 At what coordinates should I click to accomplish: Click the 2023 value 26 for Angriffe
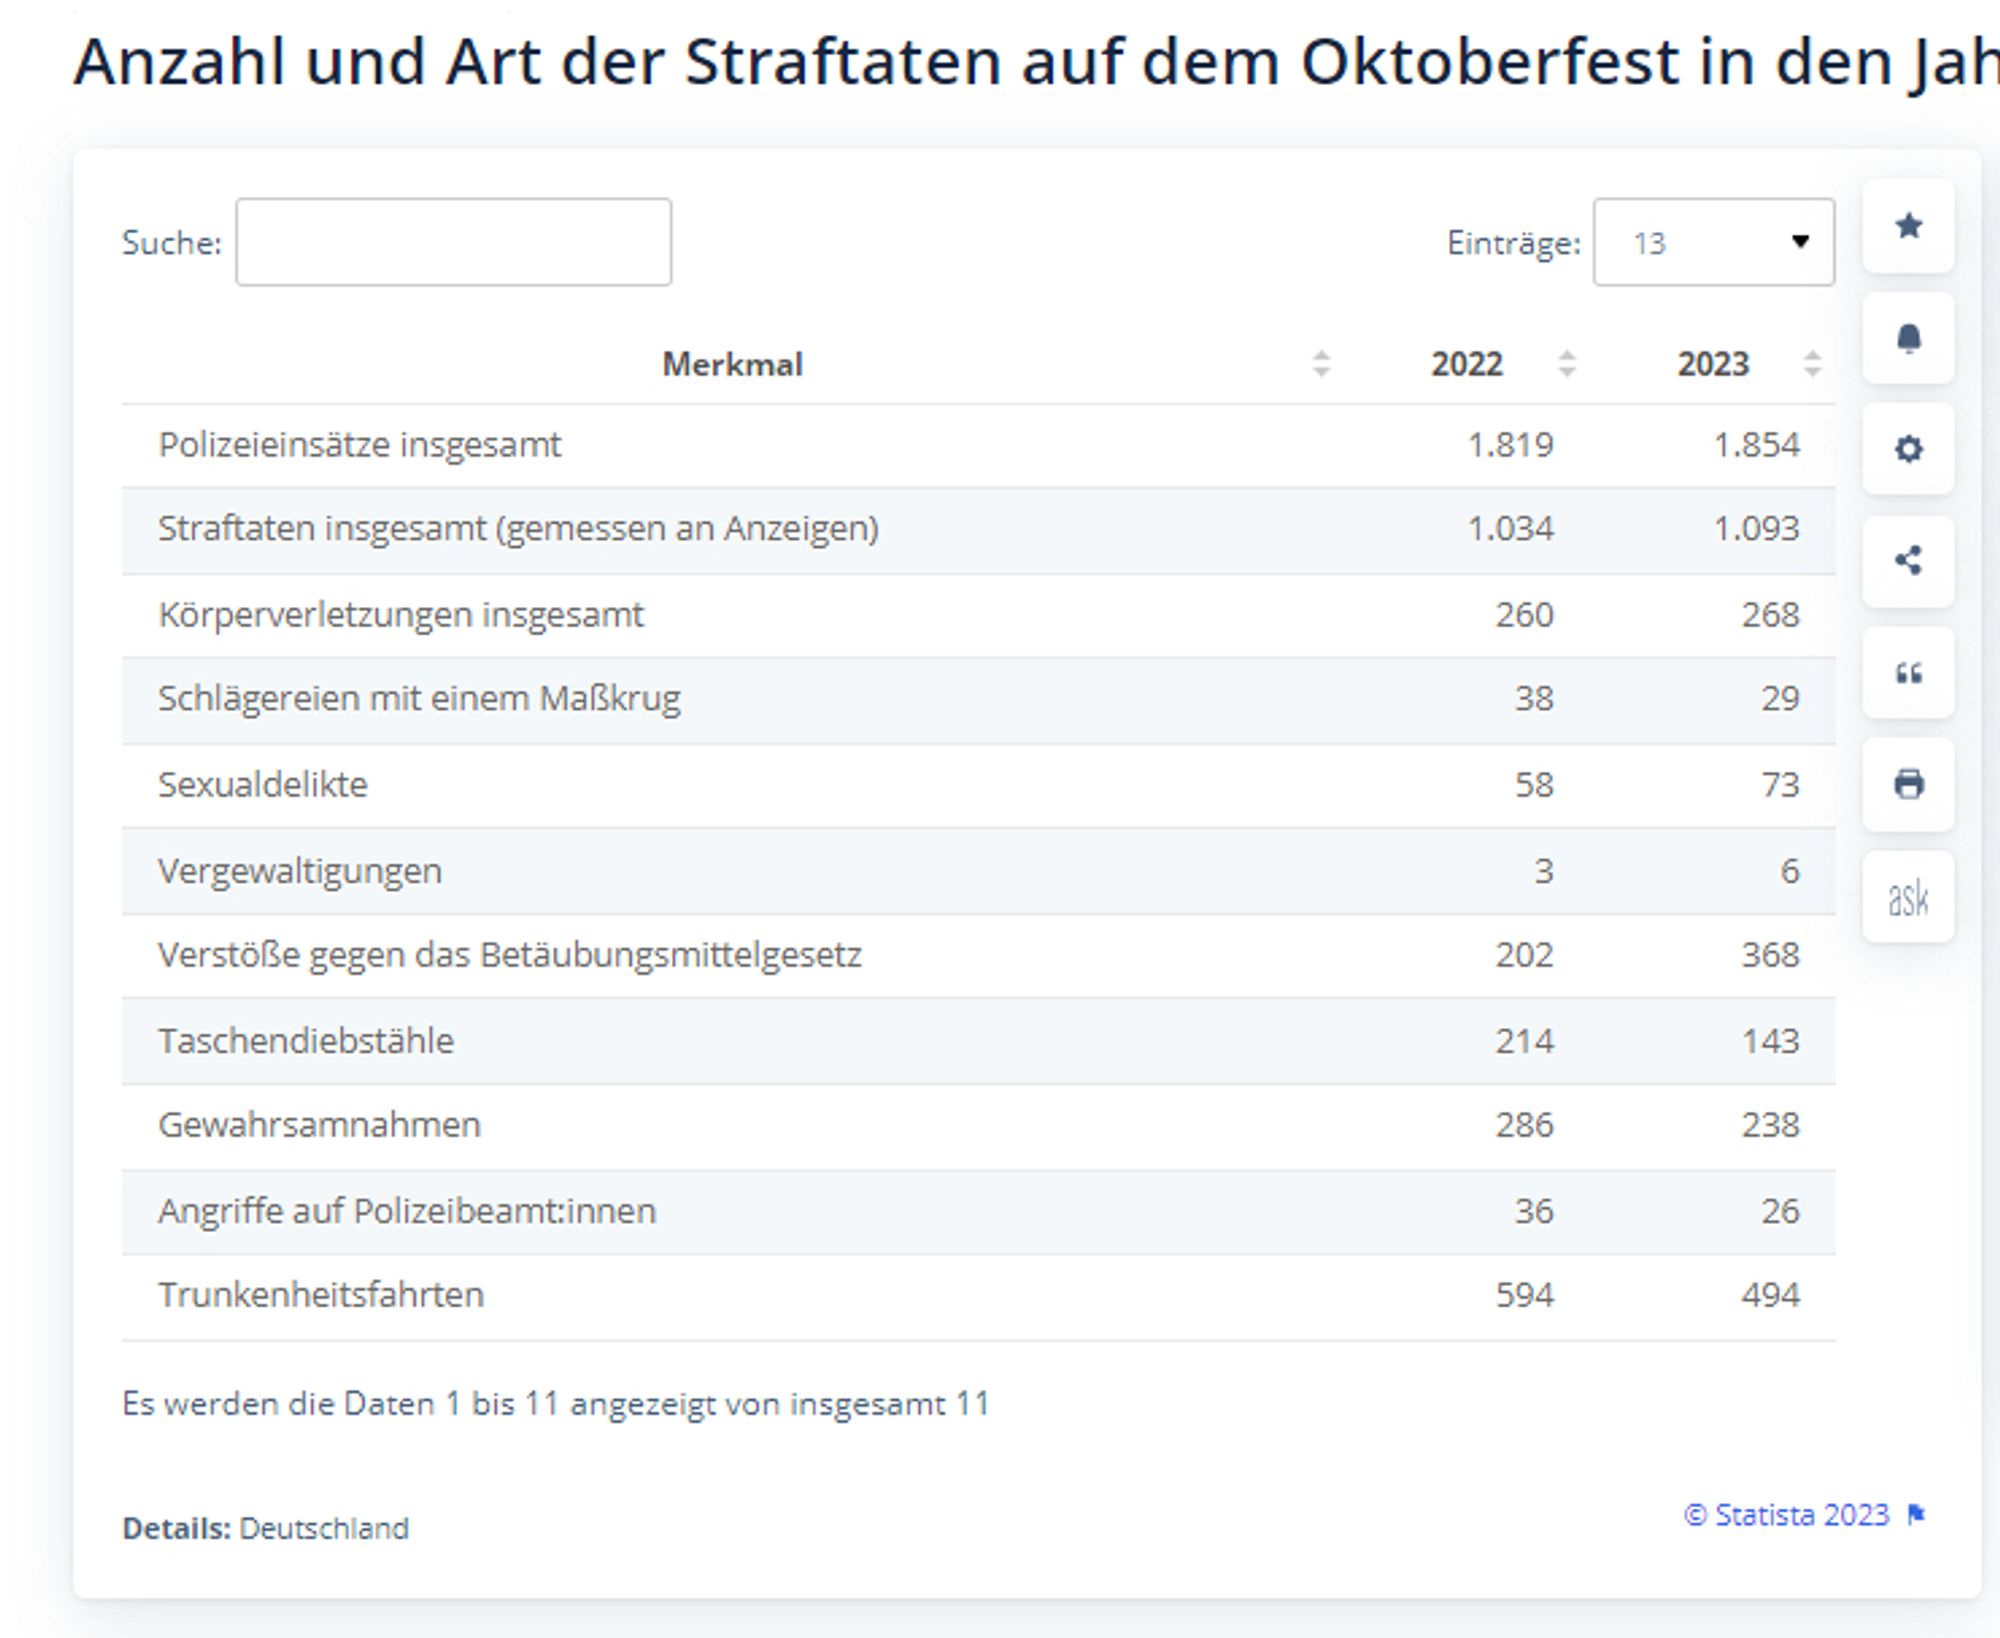[x=1780, y=1211]
